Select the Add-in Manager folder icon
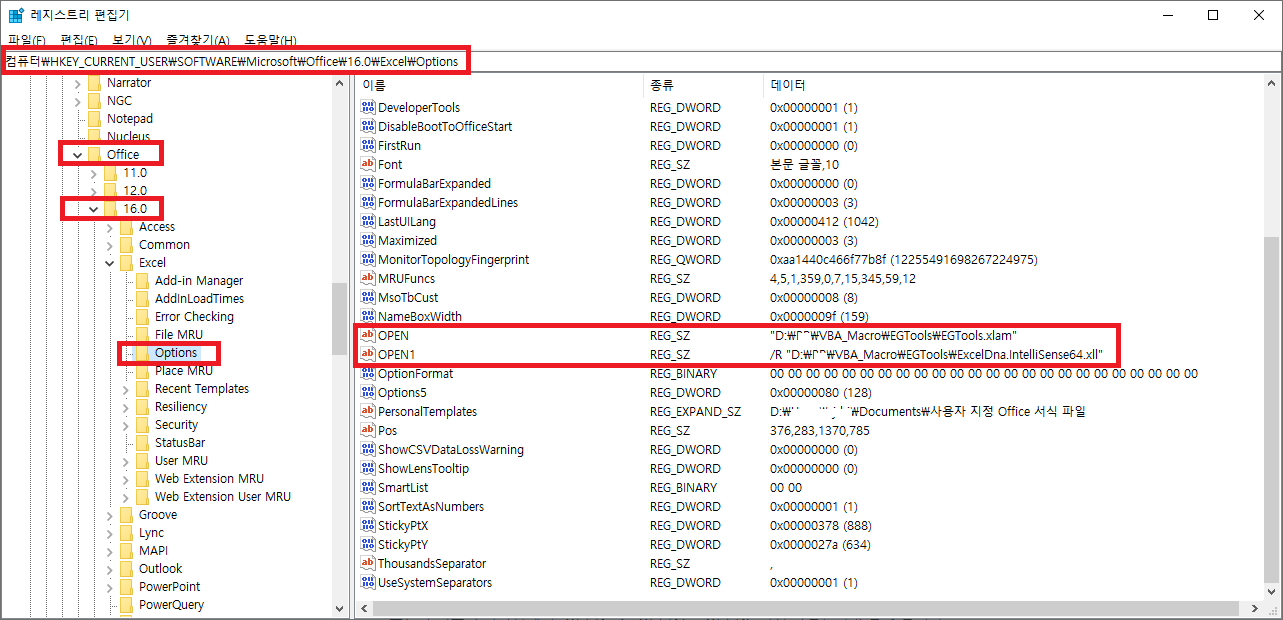 [142, 281]
